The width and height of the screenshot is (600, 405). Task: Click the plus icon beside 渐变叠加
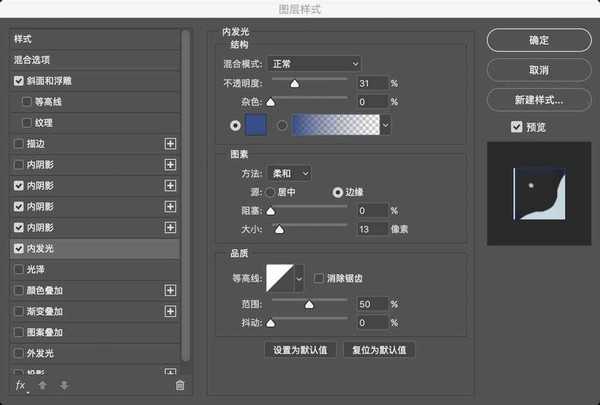tap(169, 312)
